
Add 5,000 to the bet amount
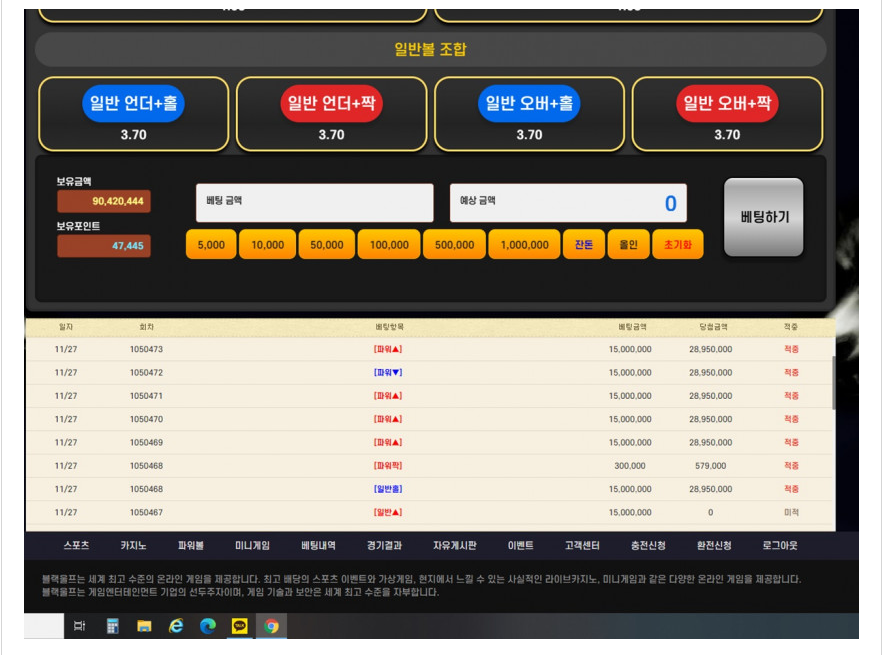211,245
